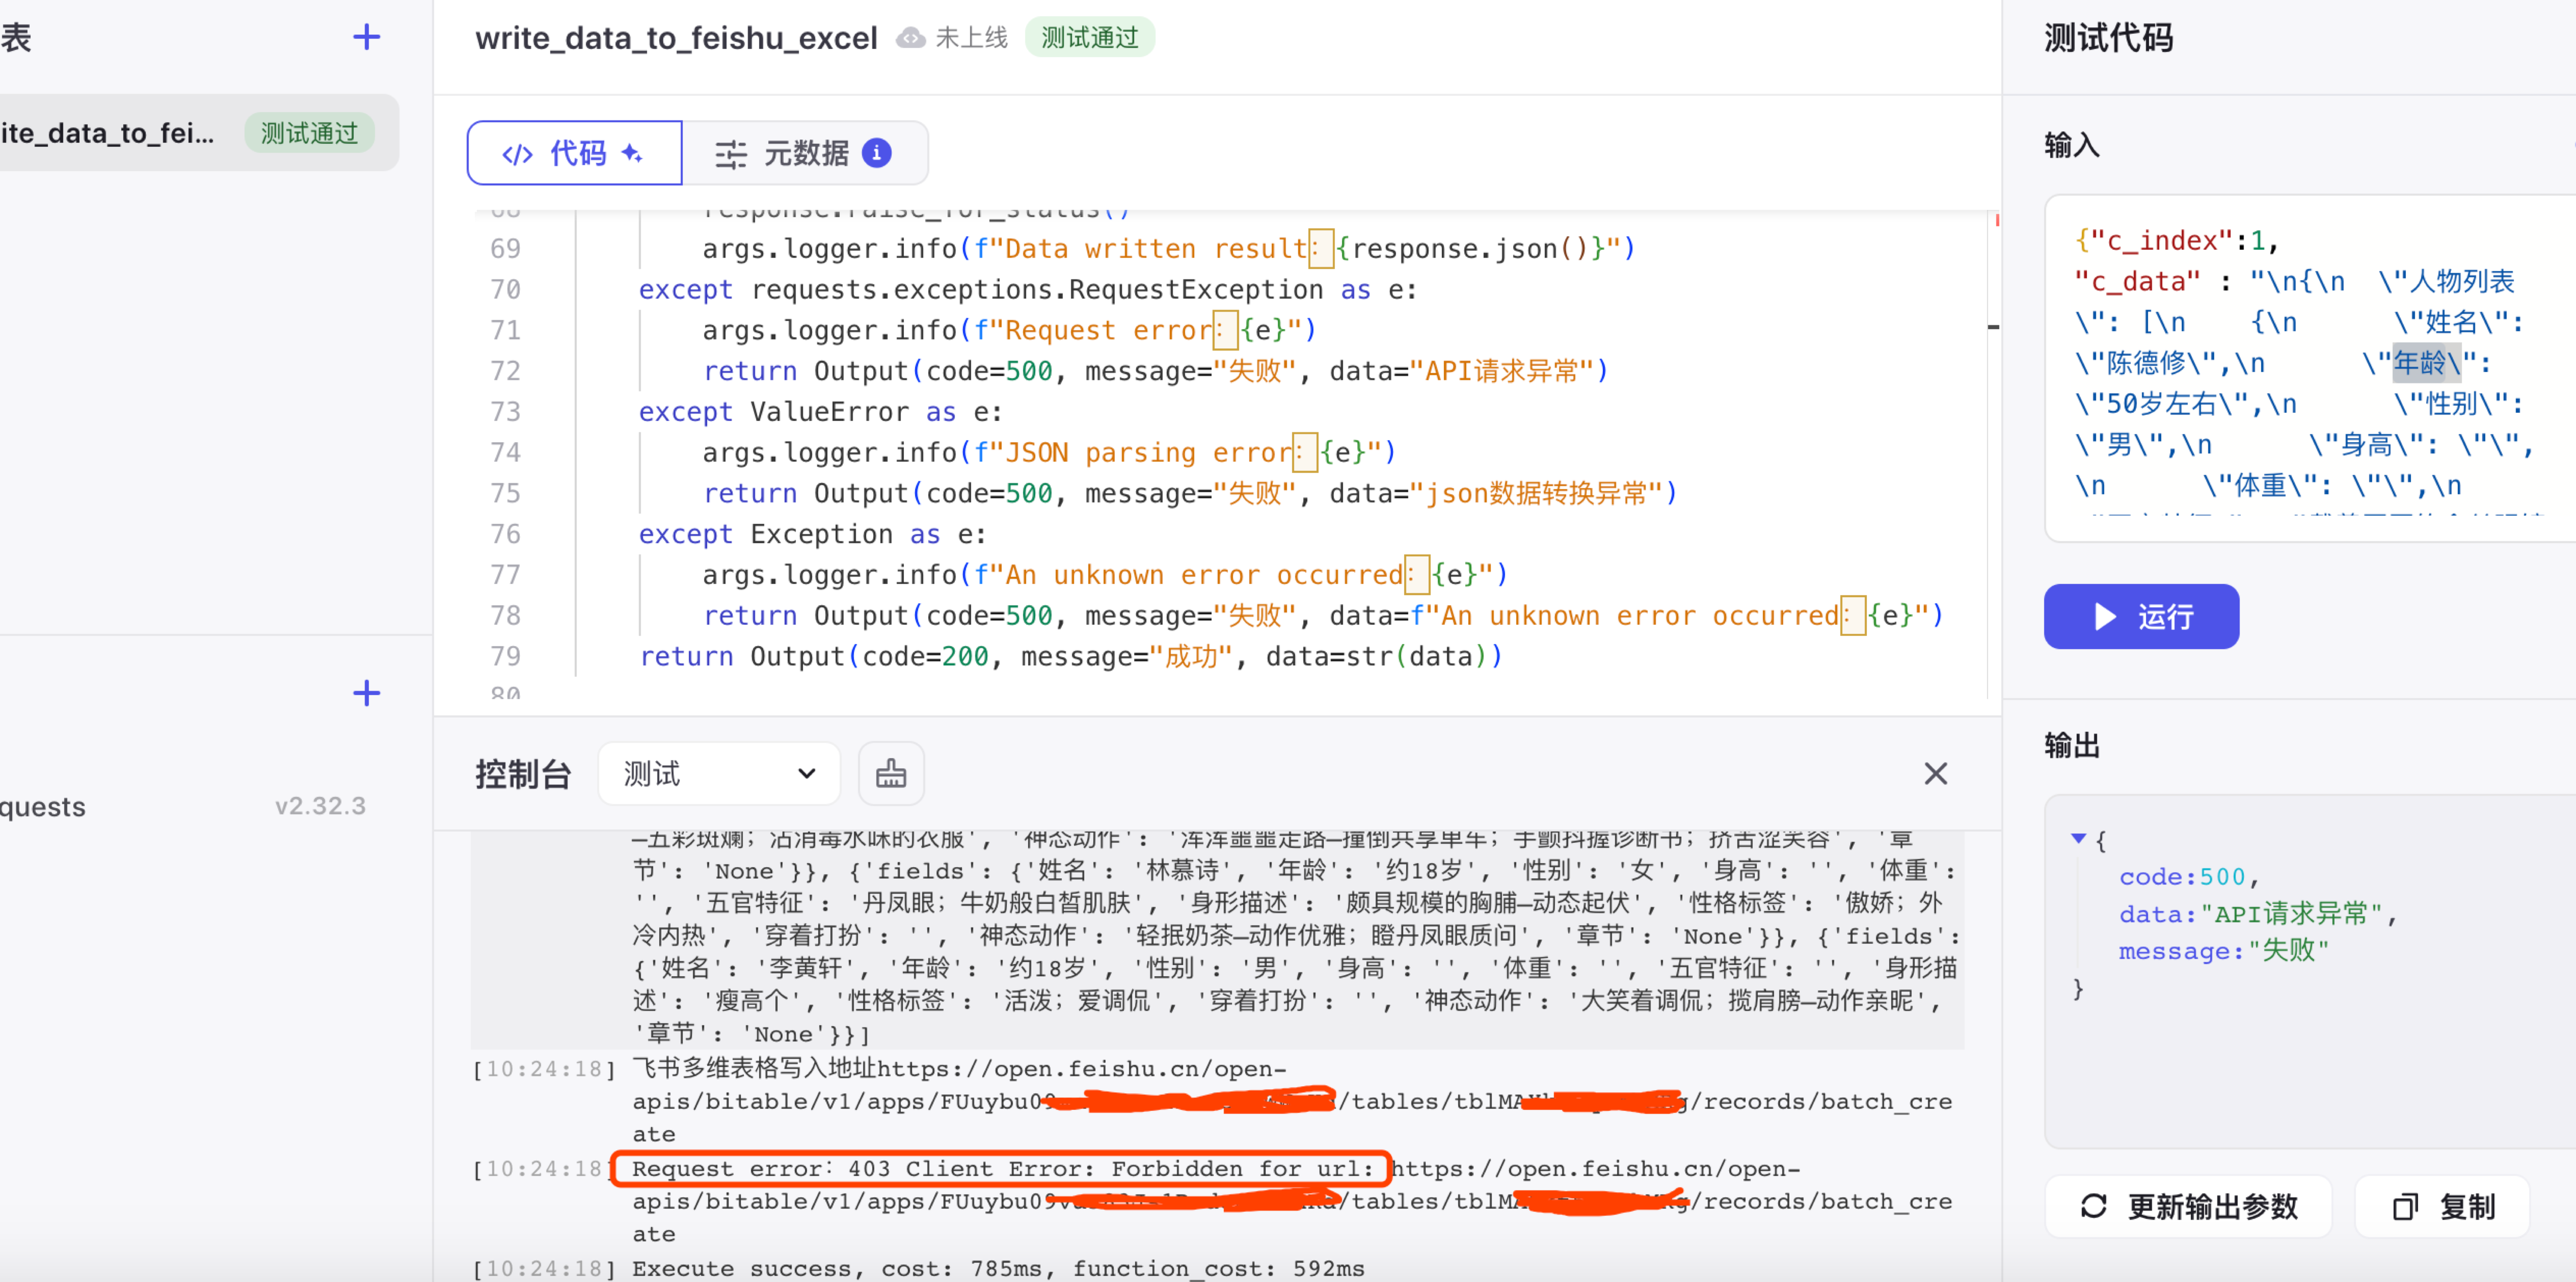
Task: Click the info icon beside 元数据
Action: pos(877,153)
